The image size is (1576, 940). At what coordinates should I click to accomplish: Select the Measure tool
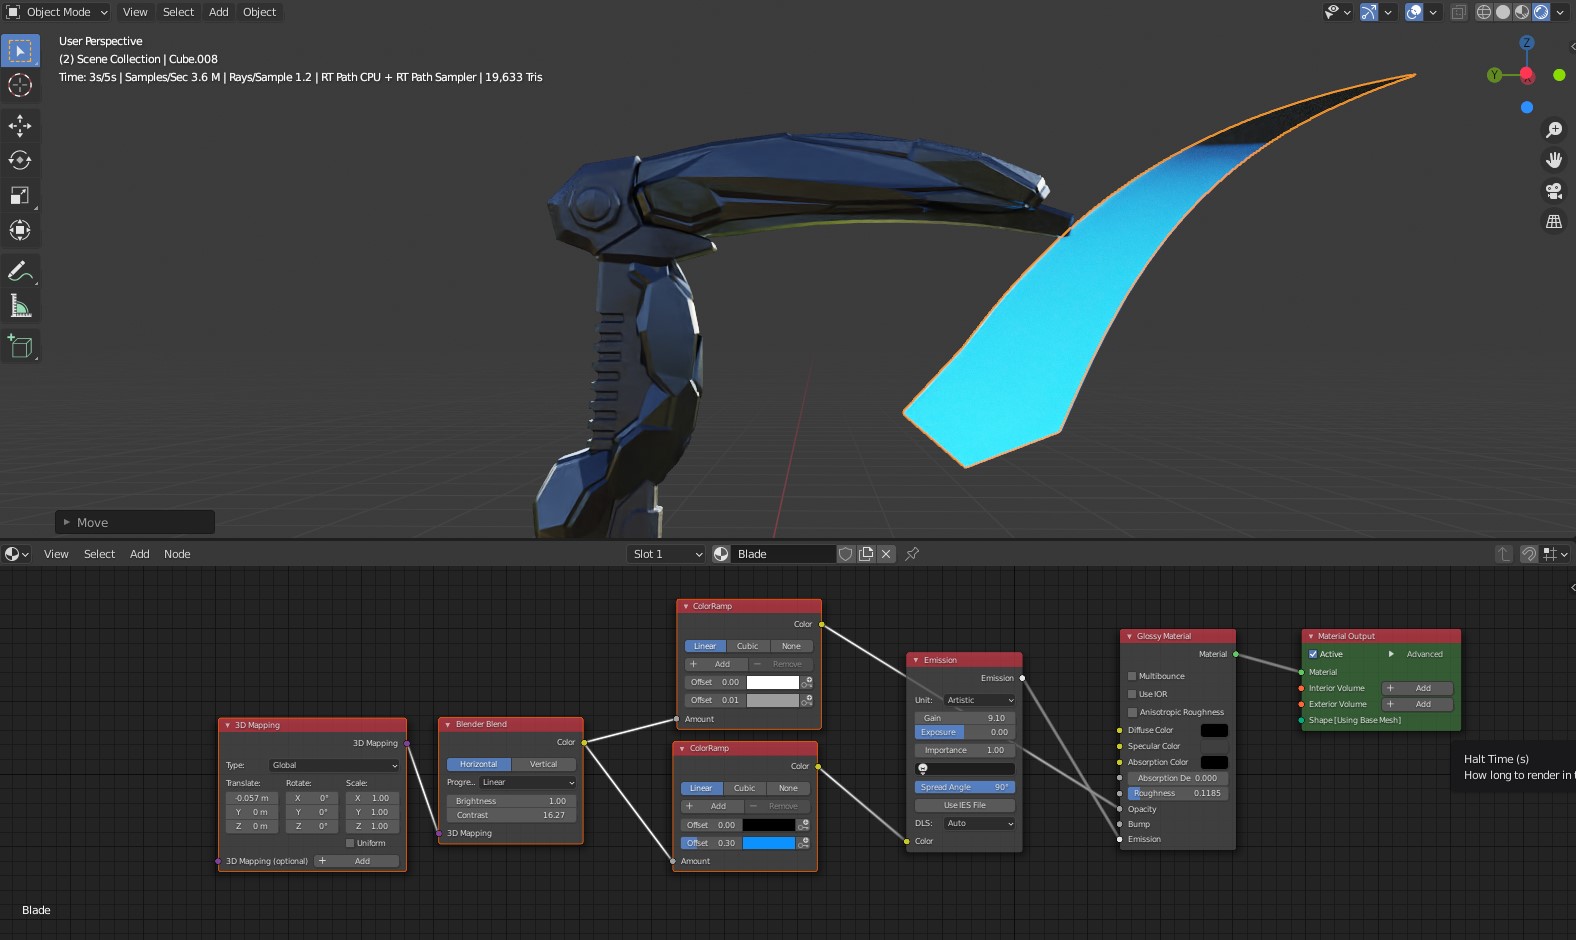coord(20,307)
